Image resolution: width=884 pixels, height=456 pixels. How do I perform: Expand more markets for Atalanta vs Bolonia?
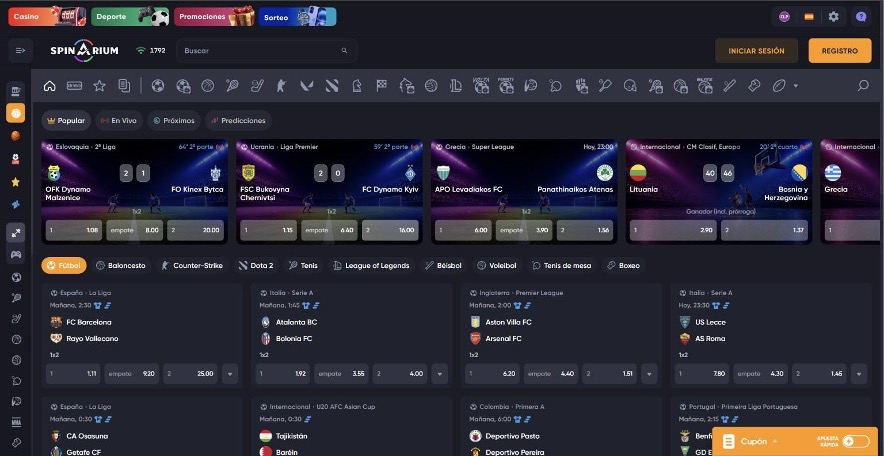point(440,374)
